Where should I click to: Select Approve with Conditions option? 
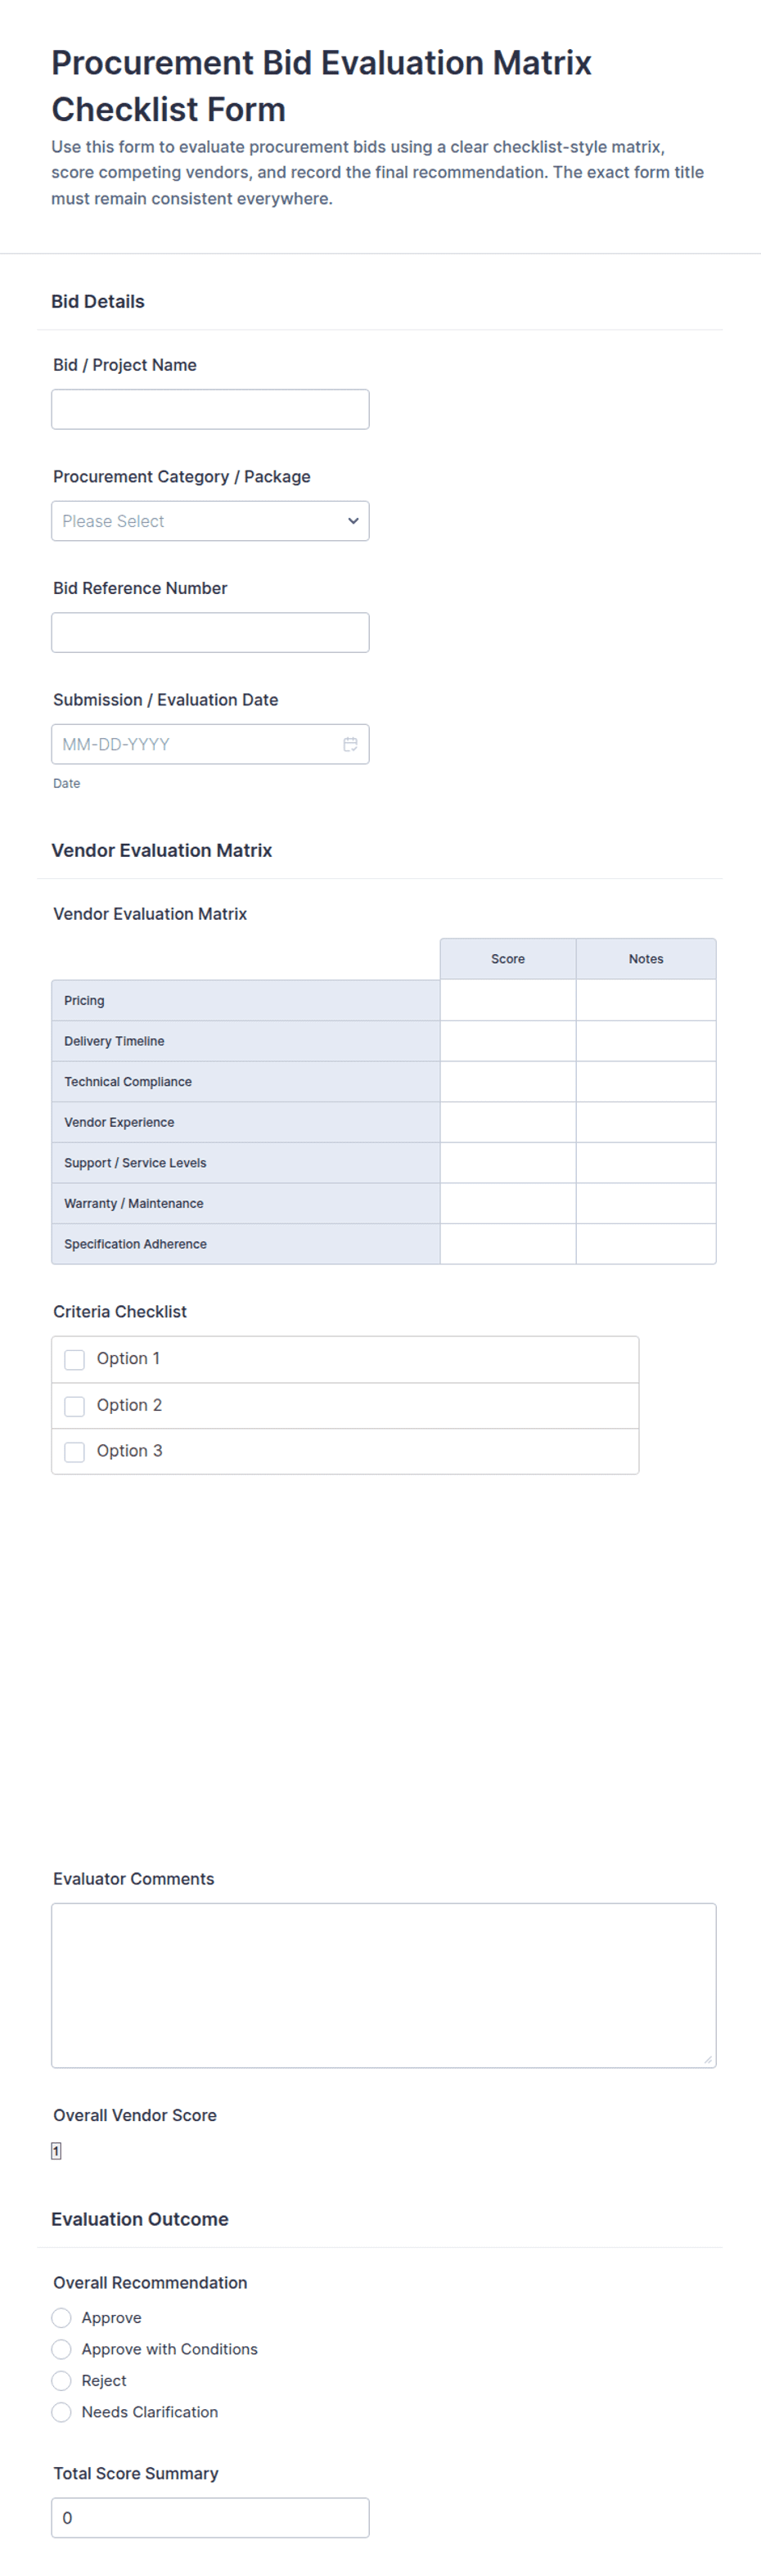pos(61,2349)
